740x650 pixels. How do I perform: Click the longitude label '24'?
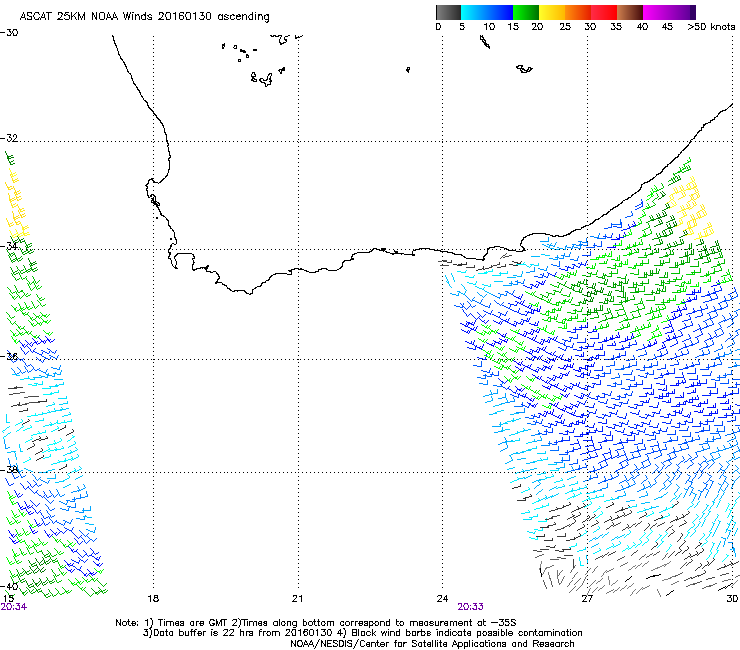click(442, 599)
